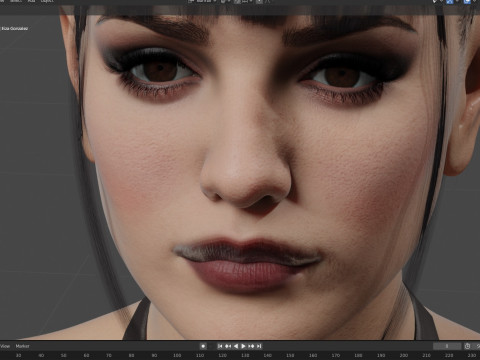Screen dimensions: 480x360
Task: Open the timeline Marker menu
Action: point(22,346)
